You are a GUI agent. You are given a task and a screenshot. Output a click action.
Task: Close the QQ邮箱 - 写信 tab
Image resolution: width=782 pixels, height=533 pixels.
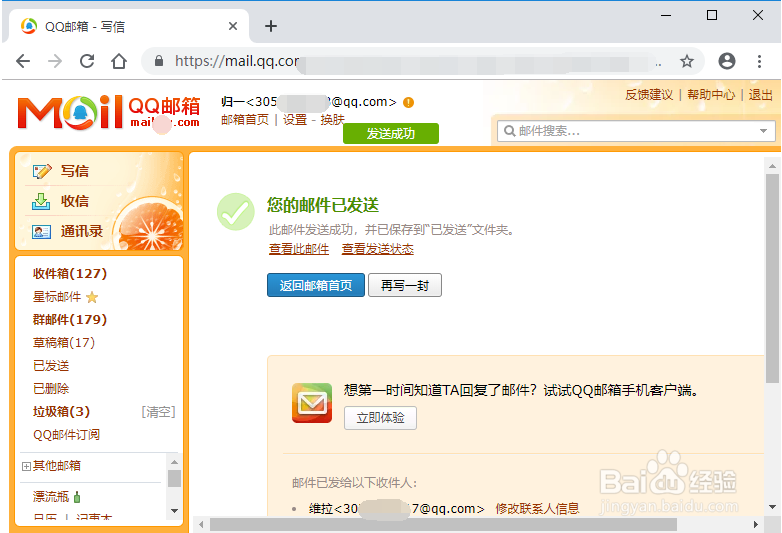[232, 26]
